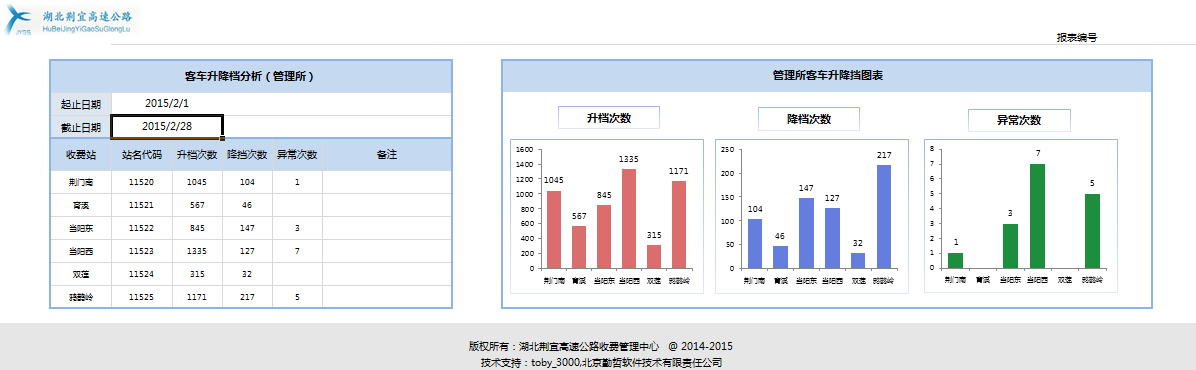Click the 收费站 column header
Screen dimensions: 1196x370
(x=81, y=155)
